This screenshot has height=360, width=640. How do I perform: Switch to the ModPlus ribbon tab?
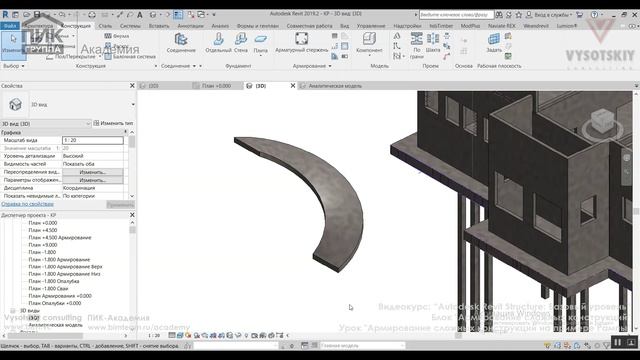470,26
